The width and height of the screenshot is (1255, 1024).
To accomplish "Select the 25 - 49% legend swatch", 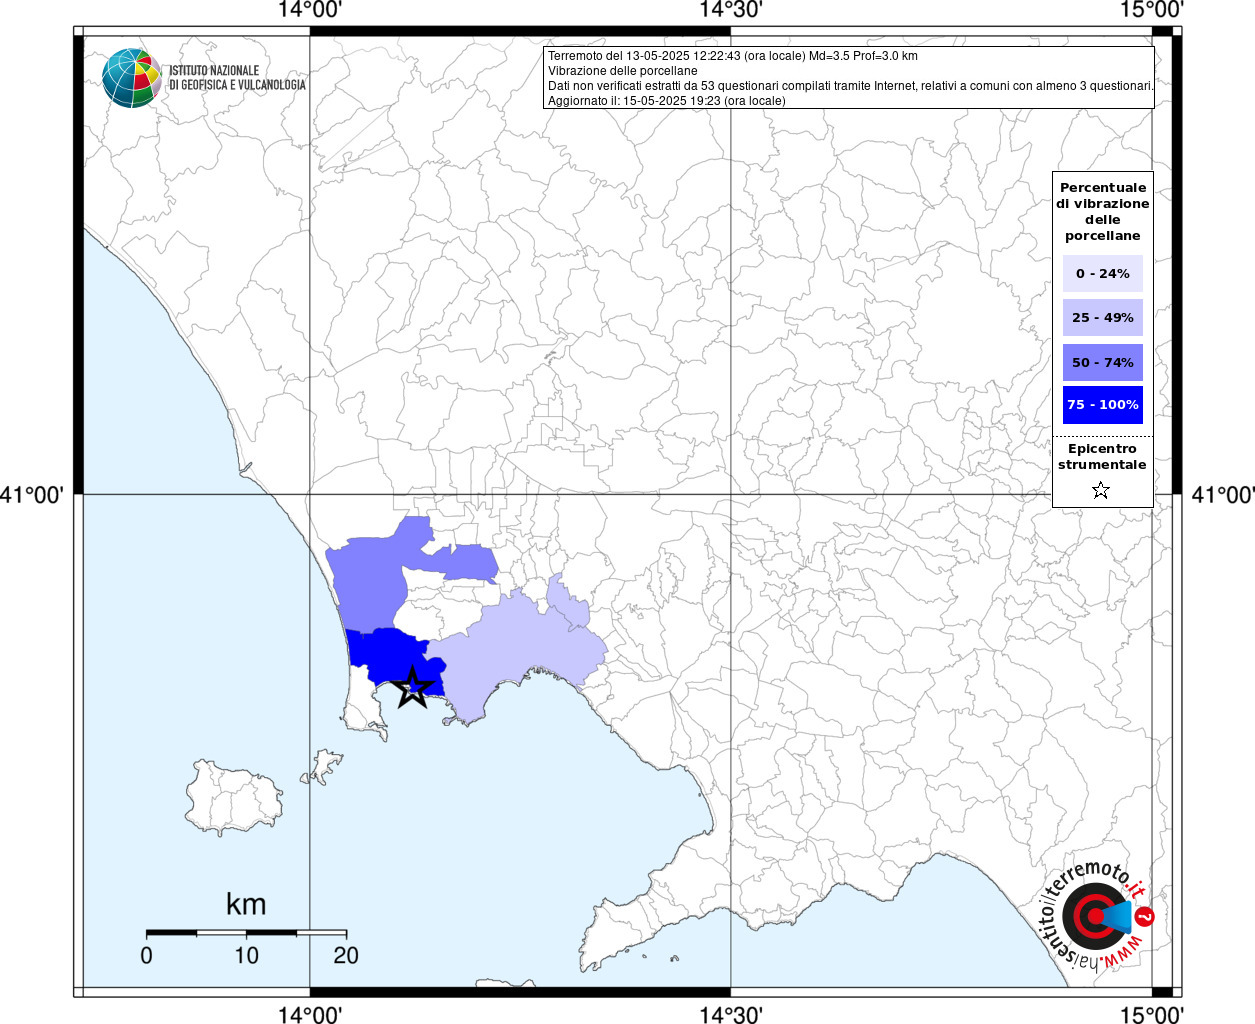I will coord(1102,317).
